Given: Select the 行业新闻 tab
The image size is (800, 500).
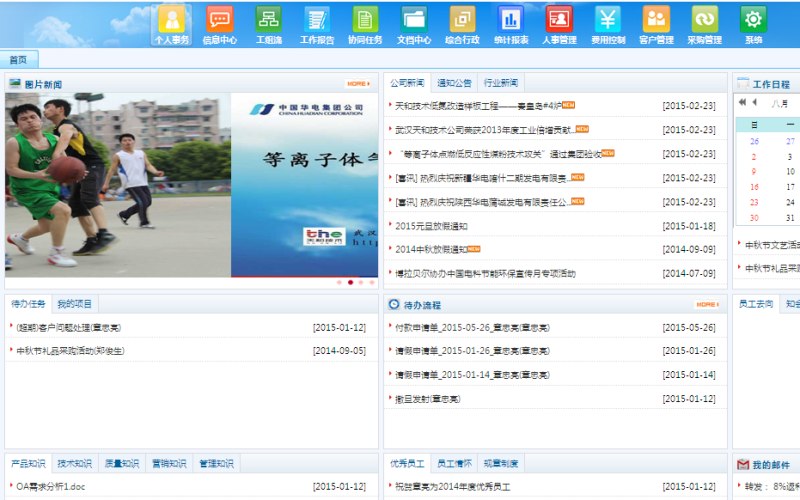Looking at the screenshot, I should coord(501,83).
